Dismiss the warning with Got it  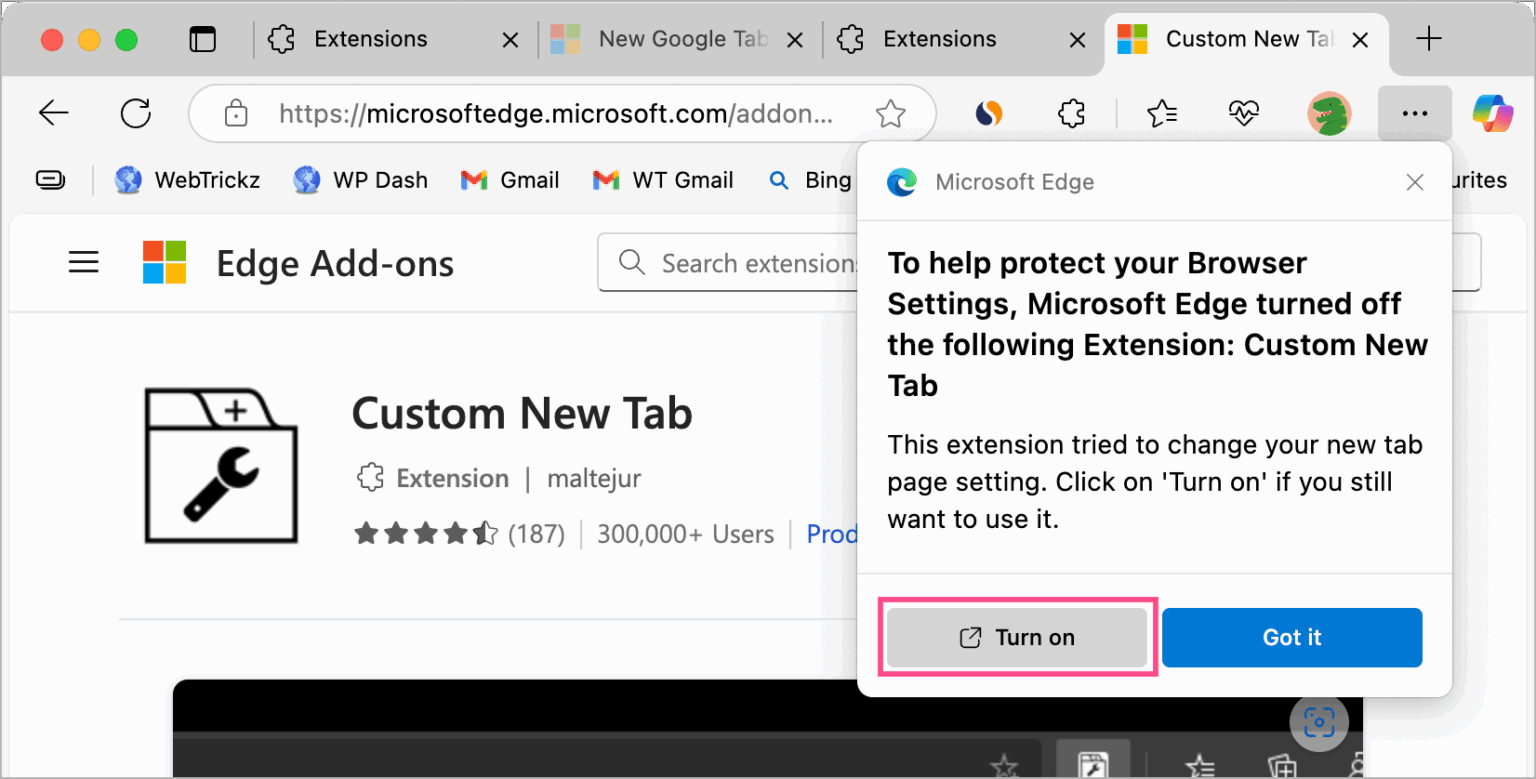pos(1292,637)
